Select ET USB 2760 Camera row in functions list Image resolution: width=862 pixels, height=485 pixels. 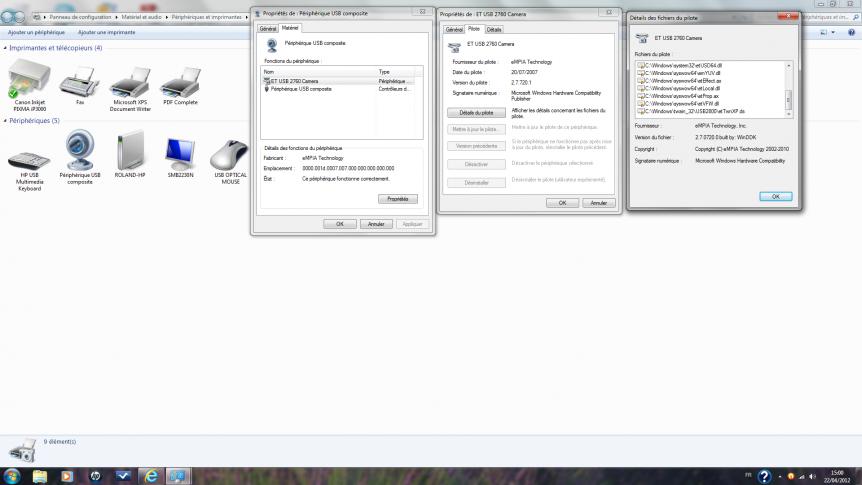click(x=337, y=81)
